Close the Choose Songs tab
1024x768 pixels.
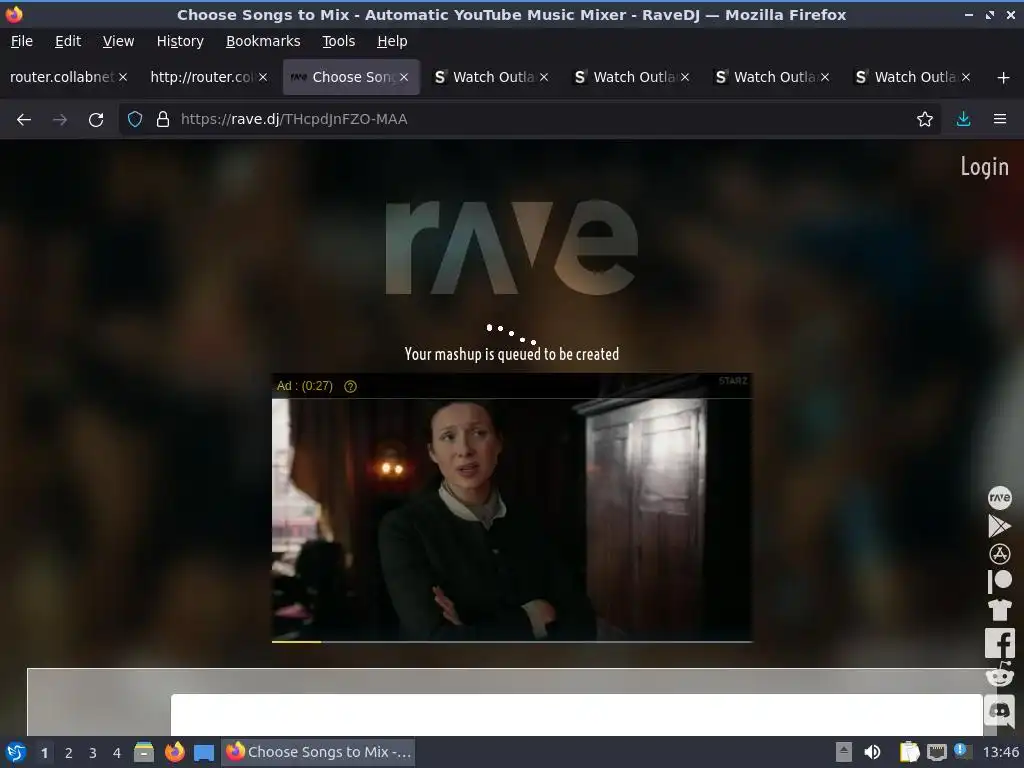tap(404, 77)
